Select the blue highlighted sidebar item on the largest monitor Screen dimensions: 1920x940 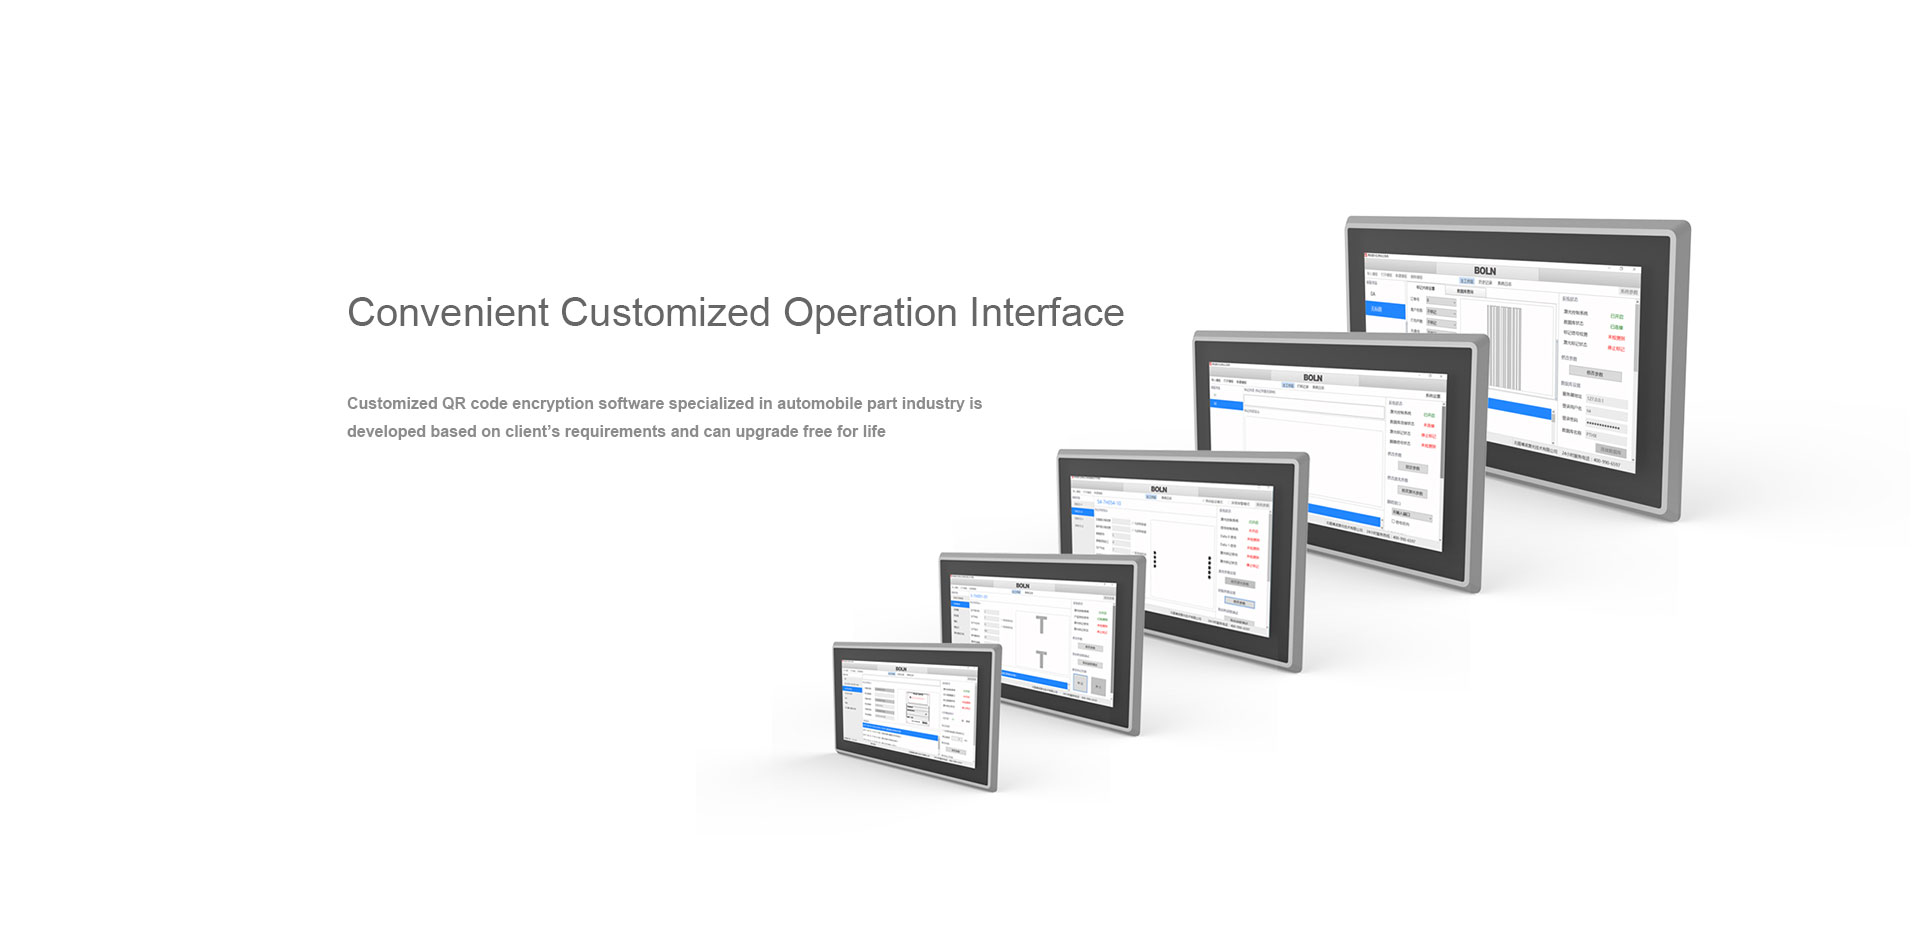[1385, 310]
